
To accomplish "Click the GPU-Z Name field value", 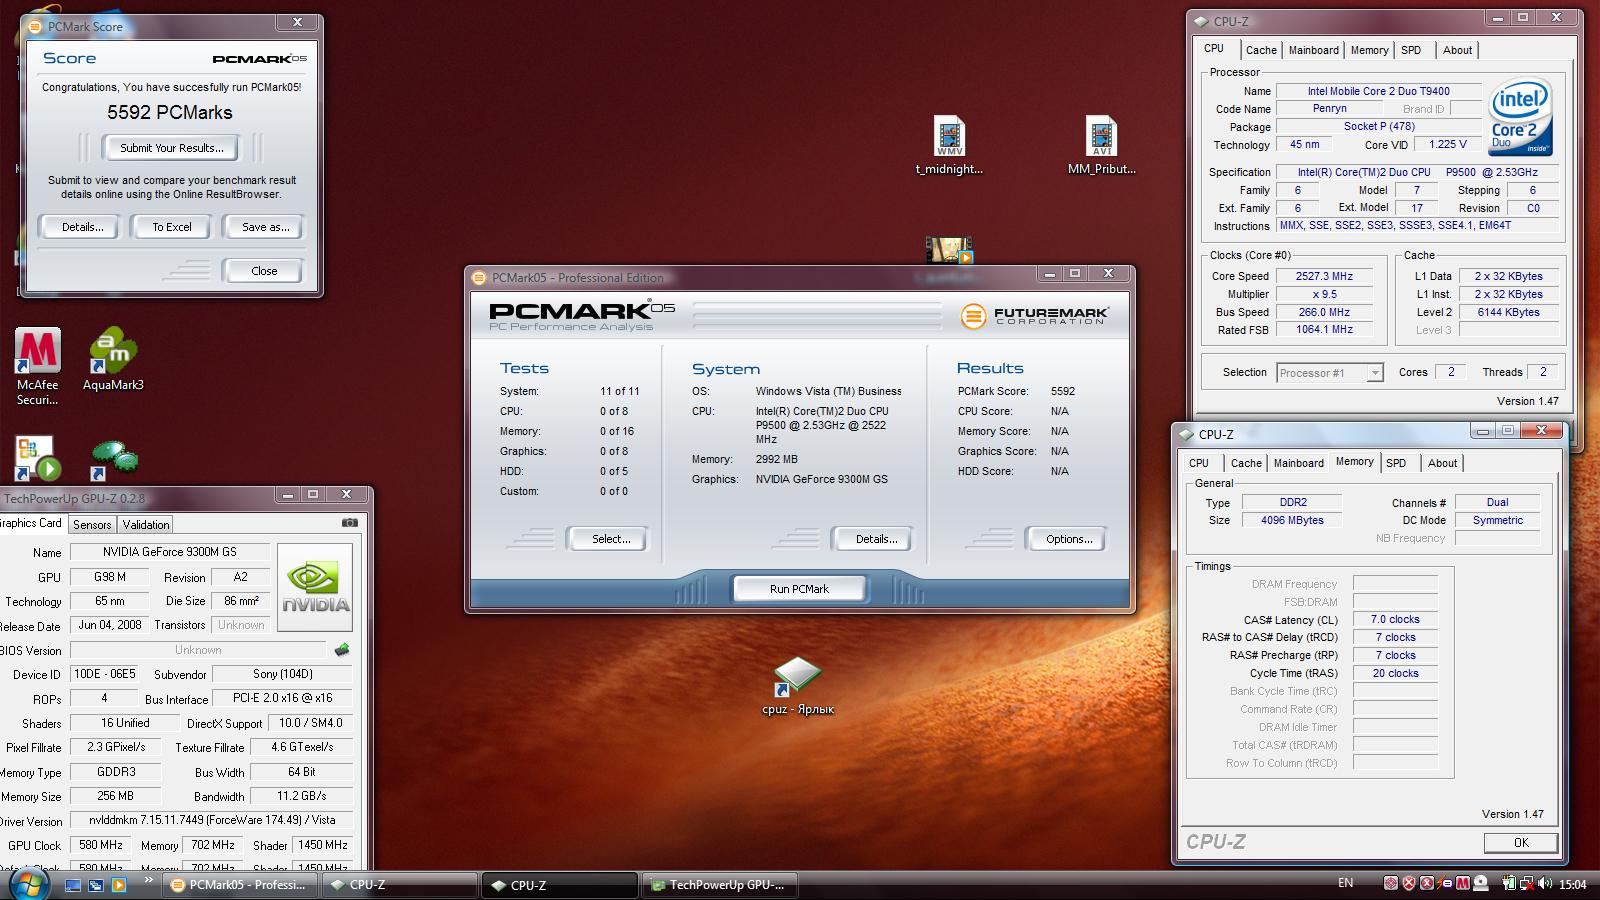I will (x=170, y=552).
